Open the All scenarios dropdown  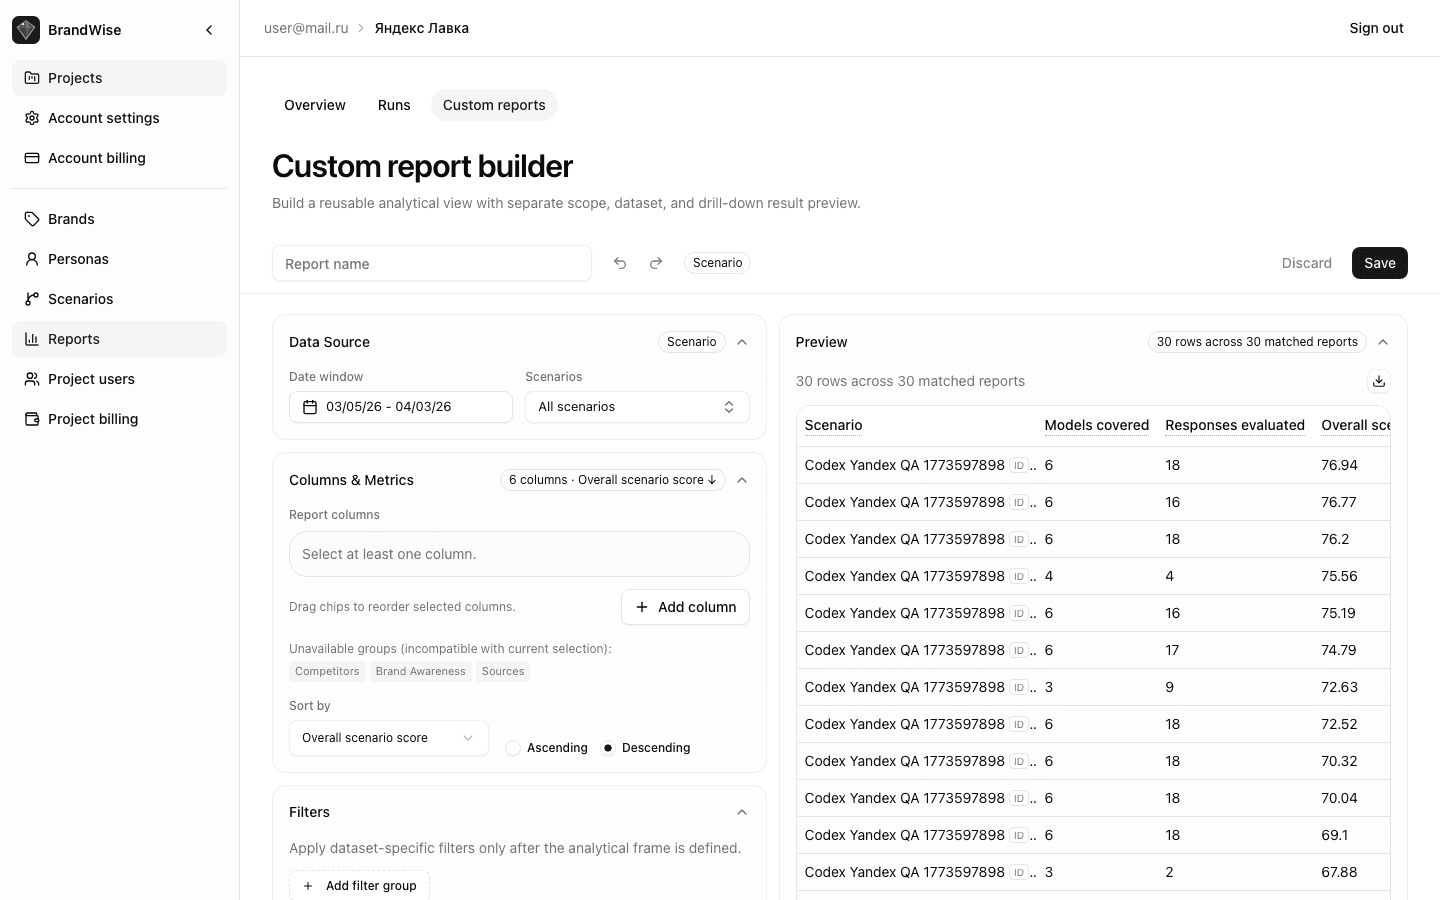click(x=637, y=406)
